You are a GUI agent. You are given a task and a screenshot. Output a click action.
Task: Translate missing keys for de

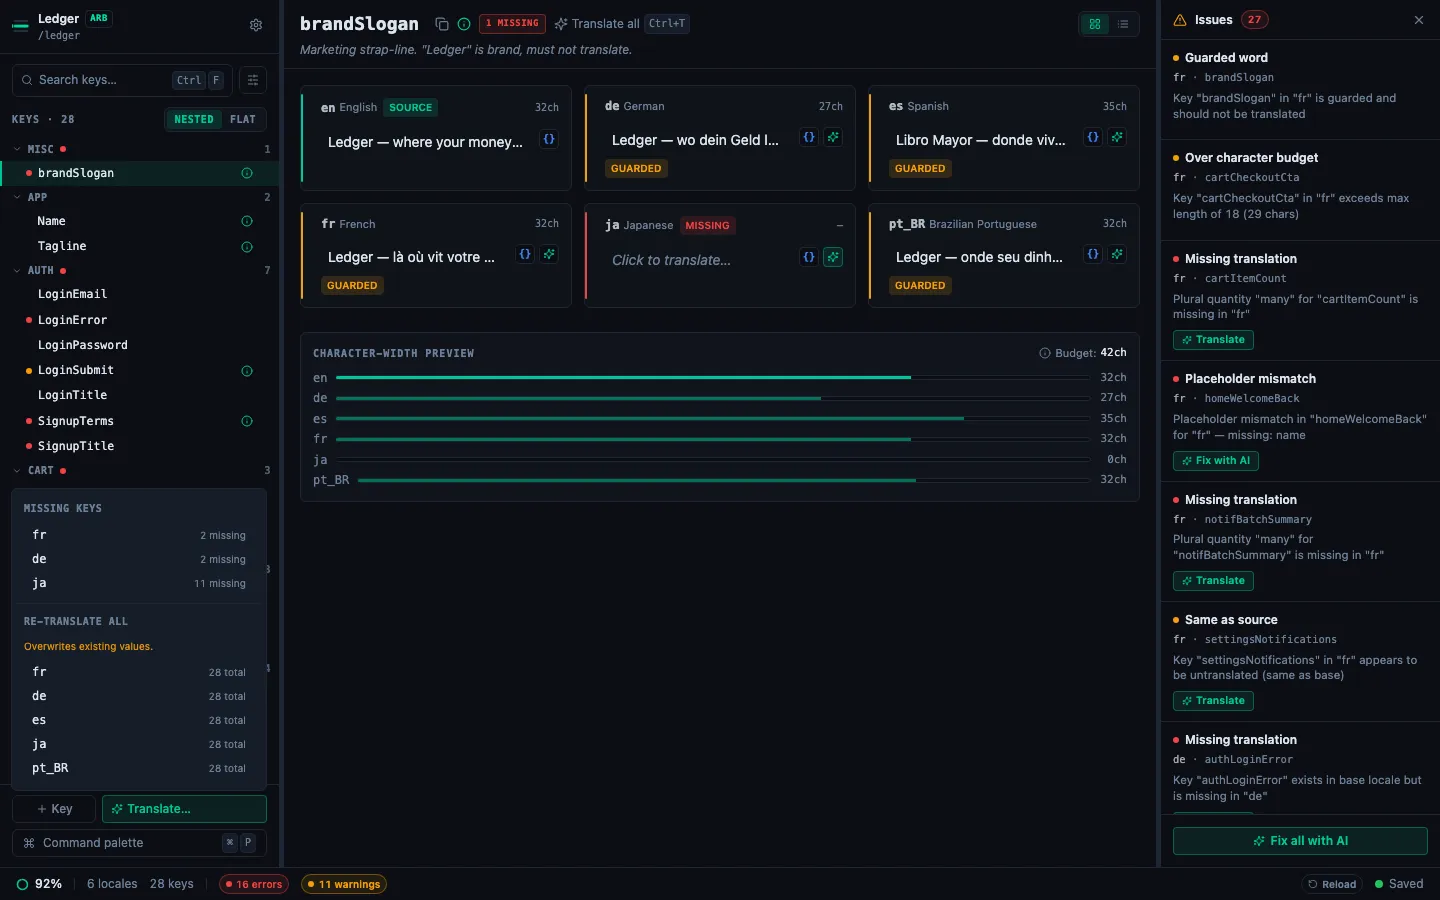coord(139,559)
